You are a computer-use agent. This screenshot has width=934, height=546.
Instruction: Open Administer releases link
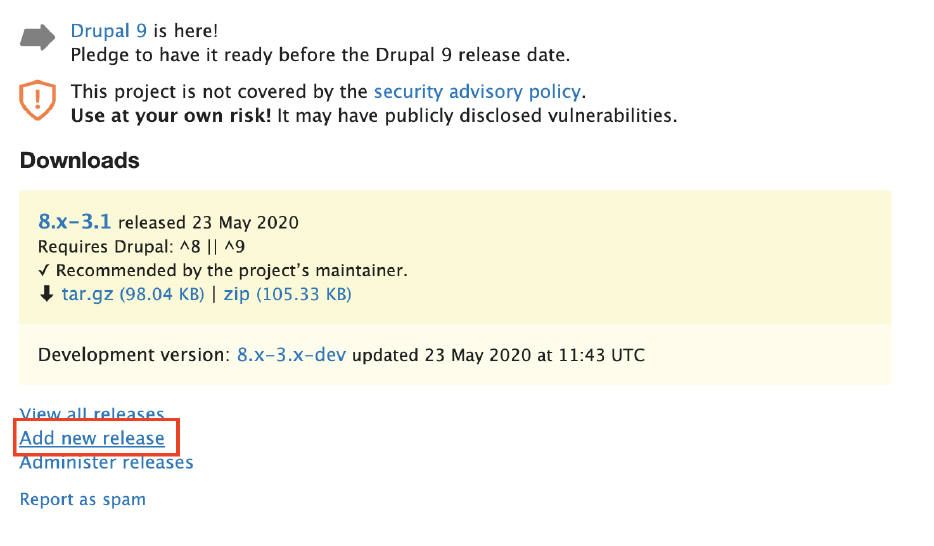[107, 462]
